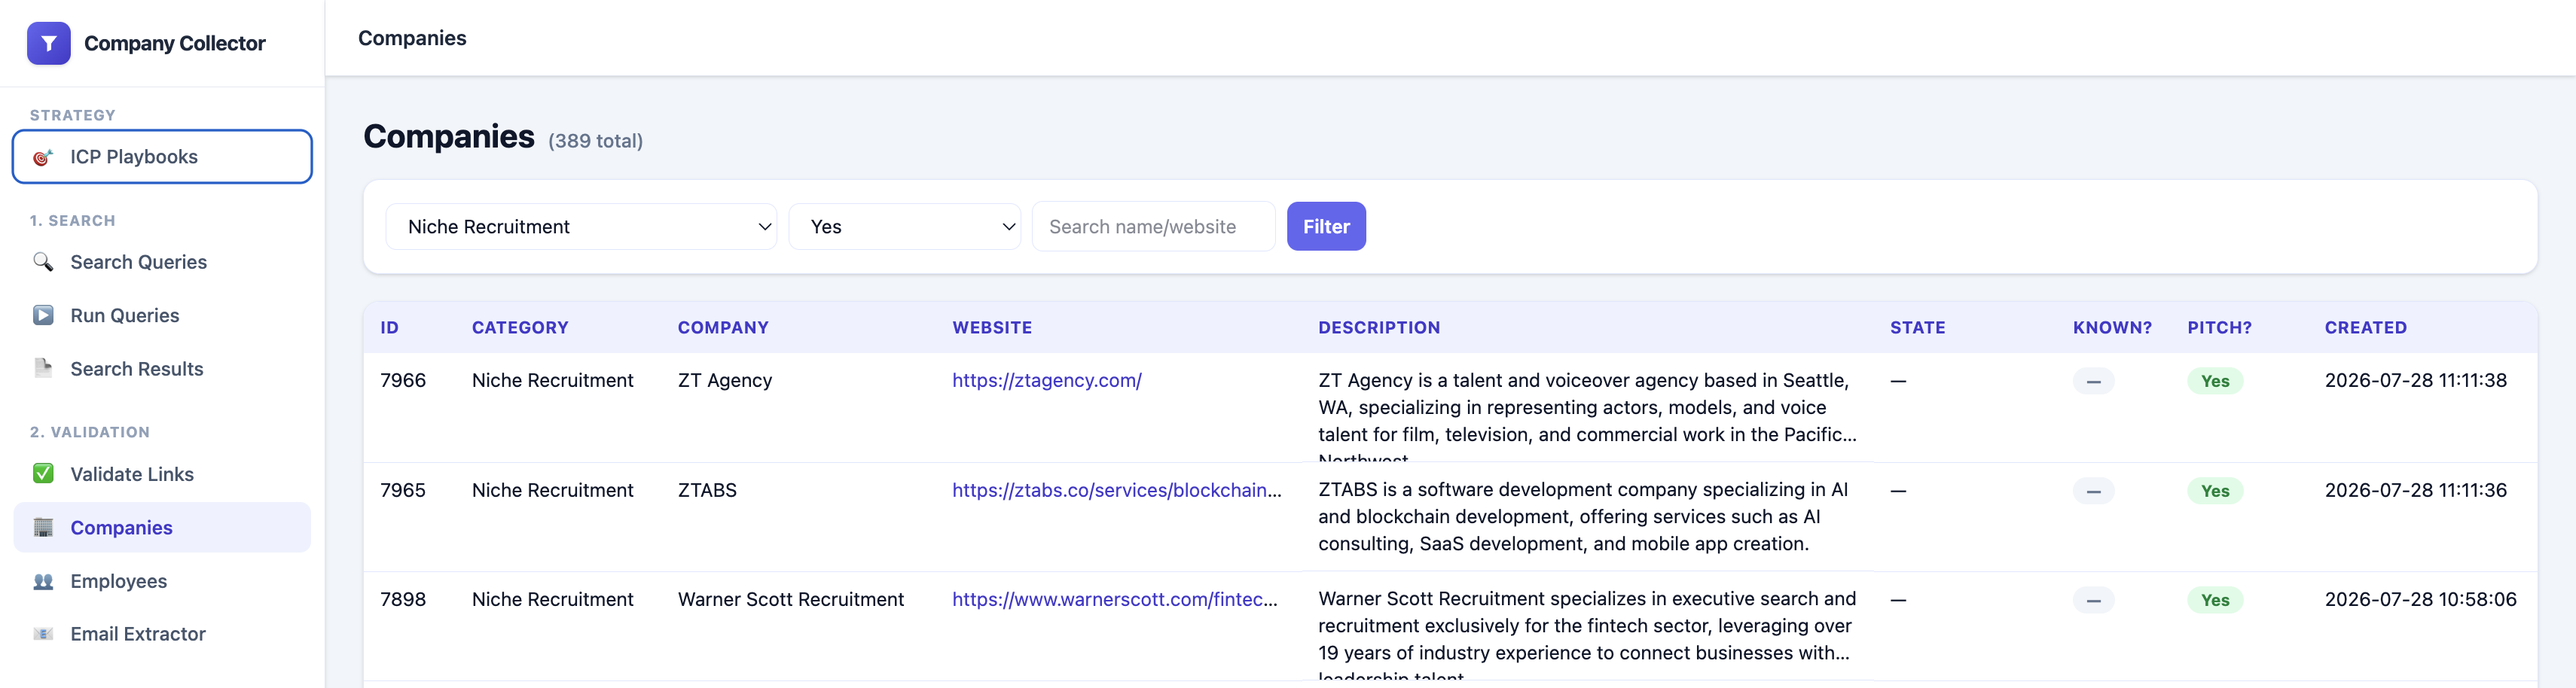
Task: Click ID 7966 cell
Action: tap(403, 380)
